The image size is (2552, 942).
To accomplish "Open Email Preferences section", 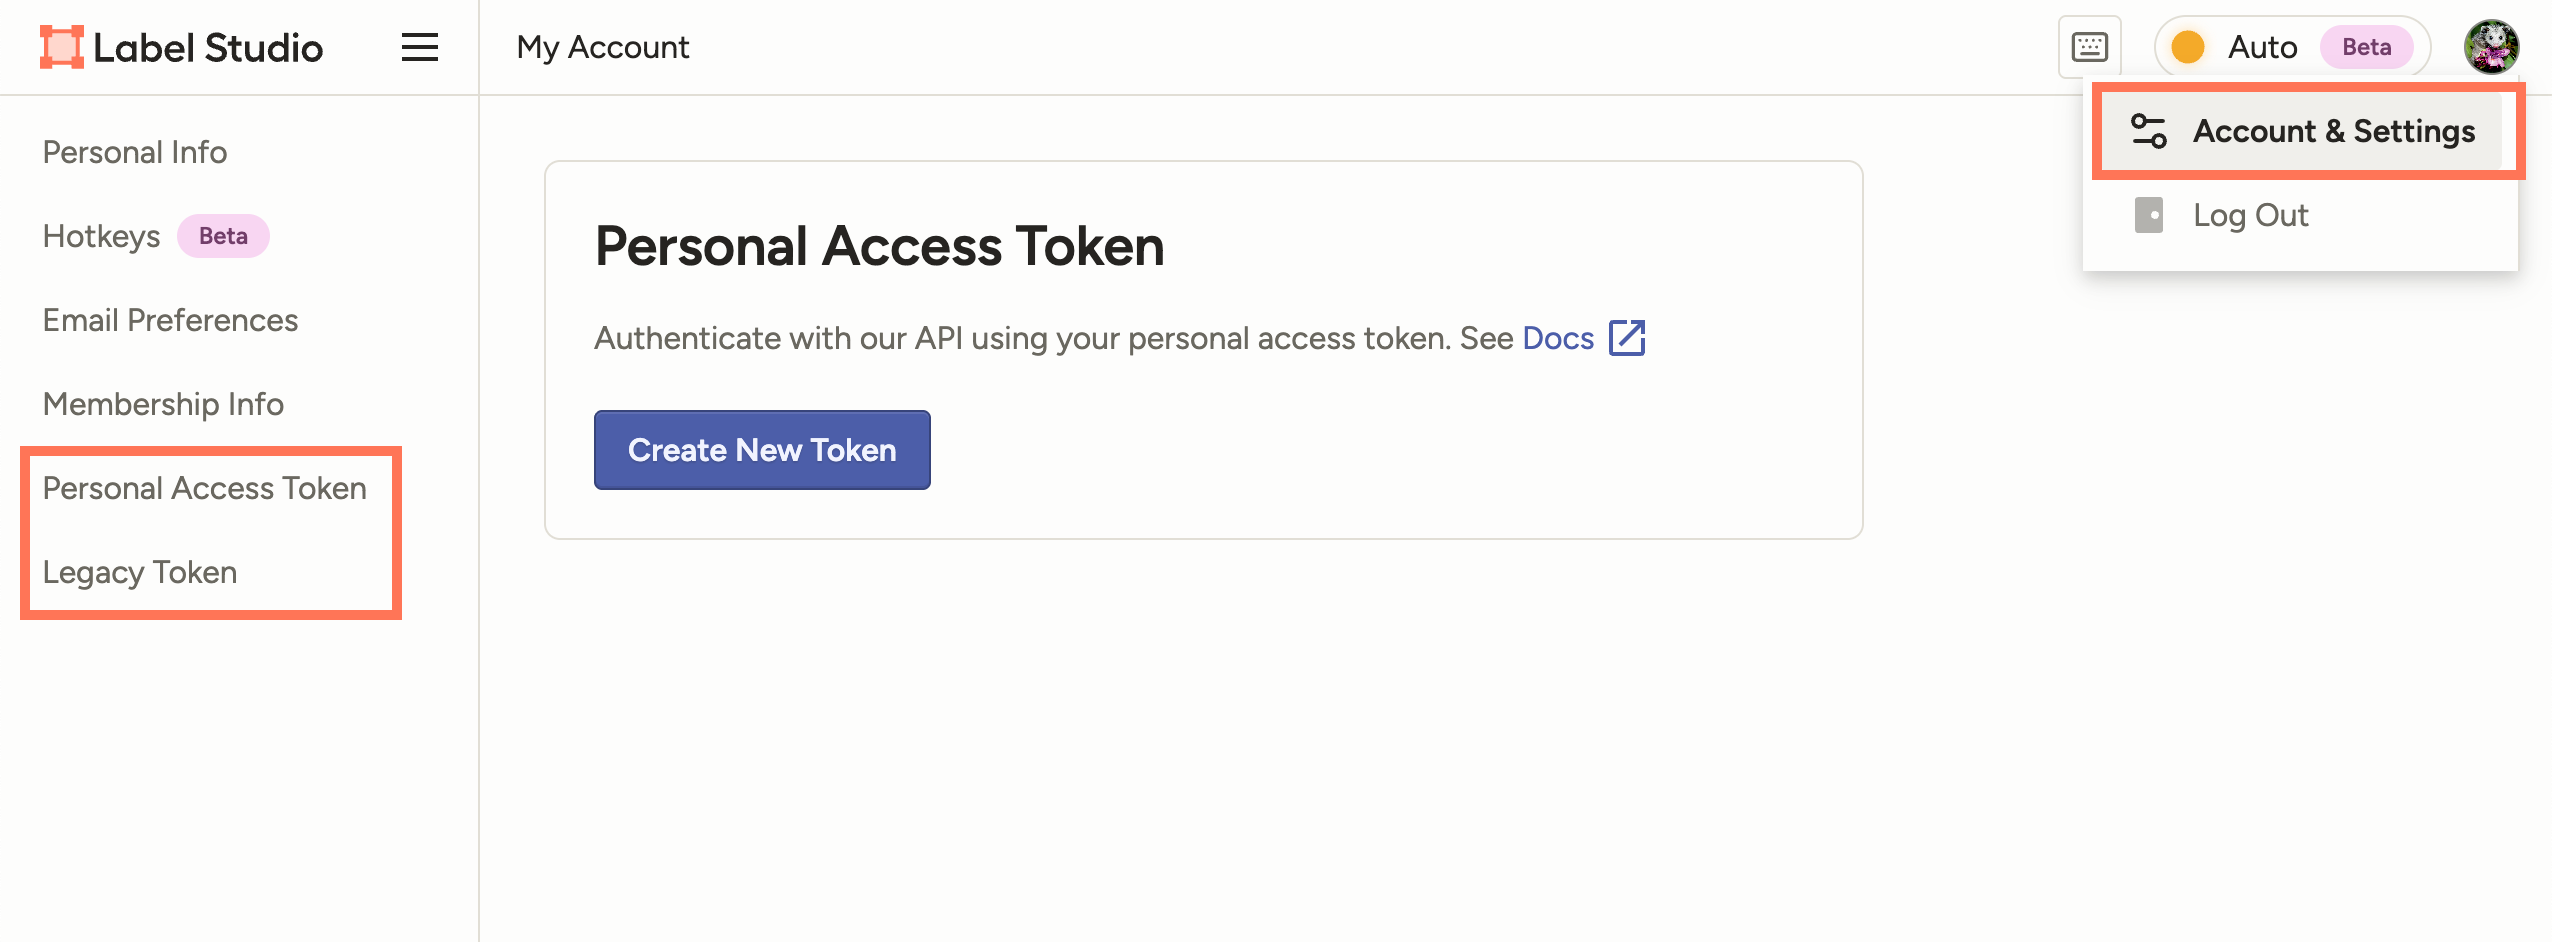I will pos(170,320).
